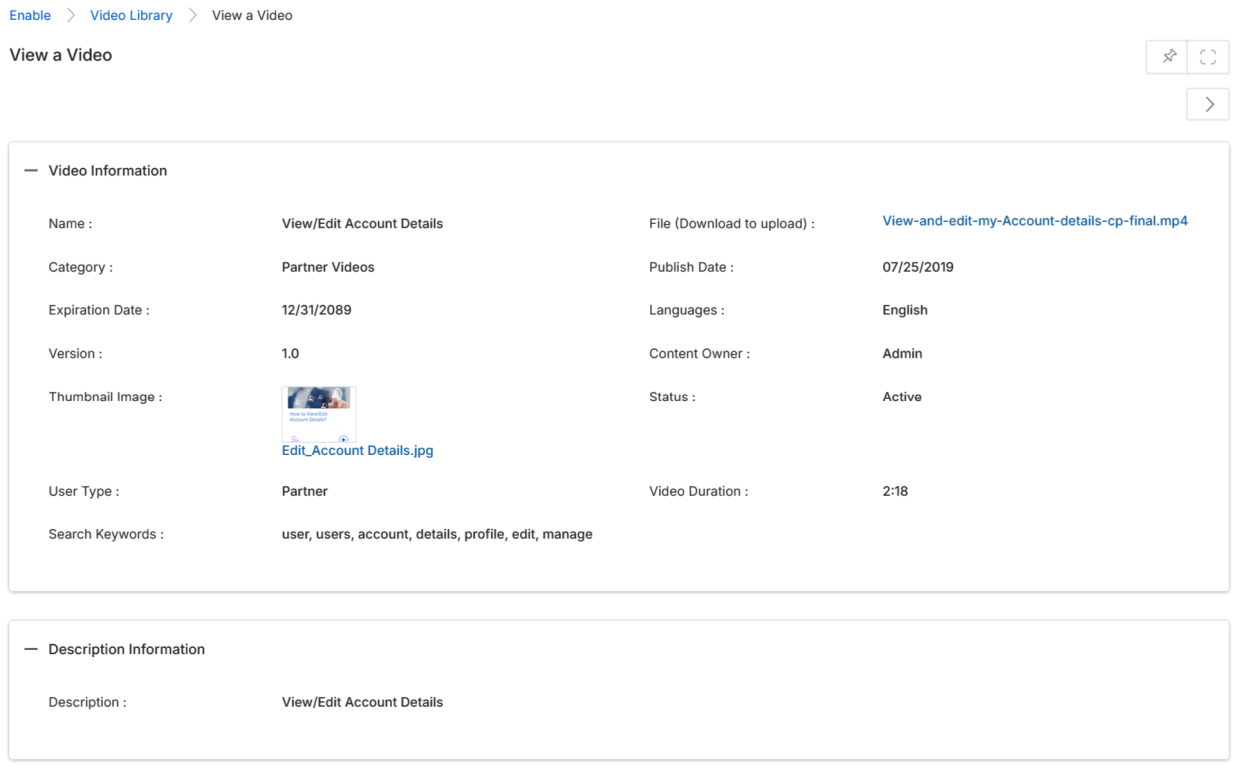
Task: Click the 'Thumbnail Image :' label
Action: pos(105,397)
